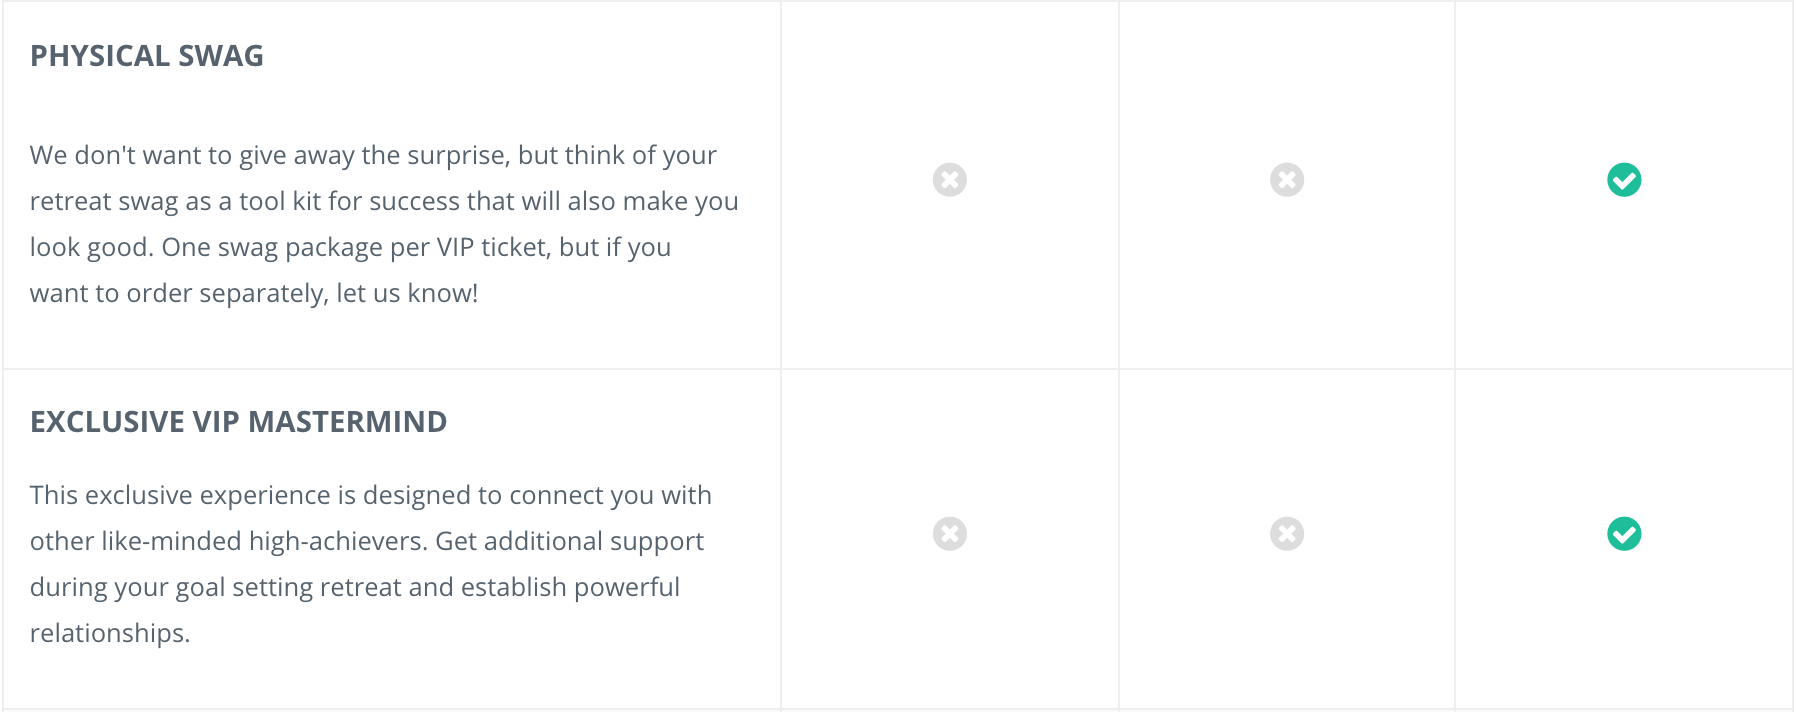Click the word "relationships." ending the mastermind text
Viewport: 1796px width, 712px height.
click(110, 634)
